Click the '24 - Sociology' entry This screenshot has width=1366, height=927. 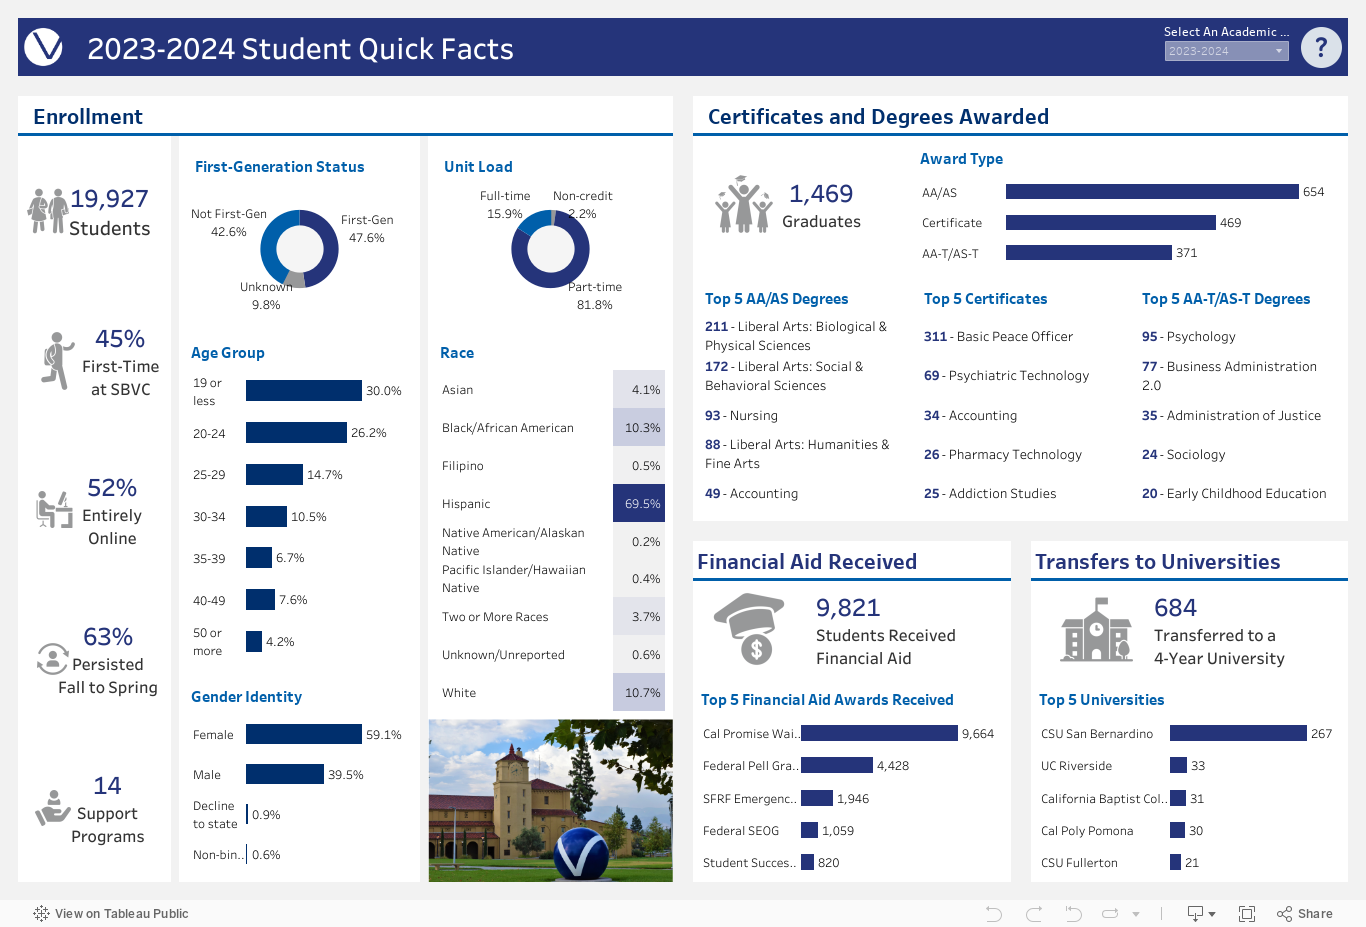click(x=1183, y=455)
